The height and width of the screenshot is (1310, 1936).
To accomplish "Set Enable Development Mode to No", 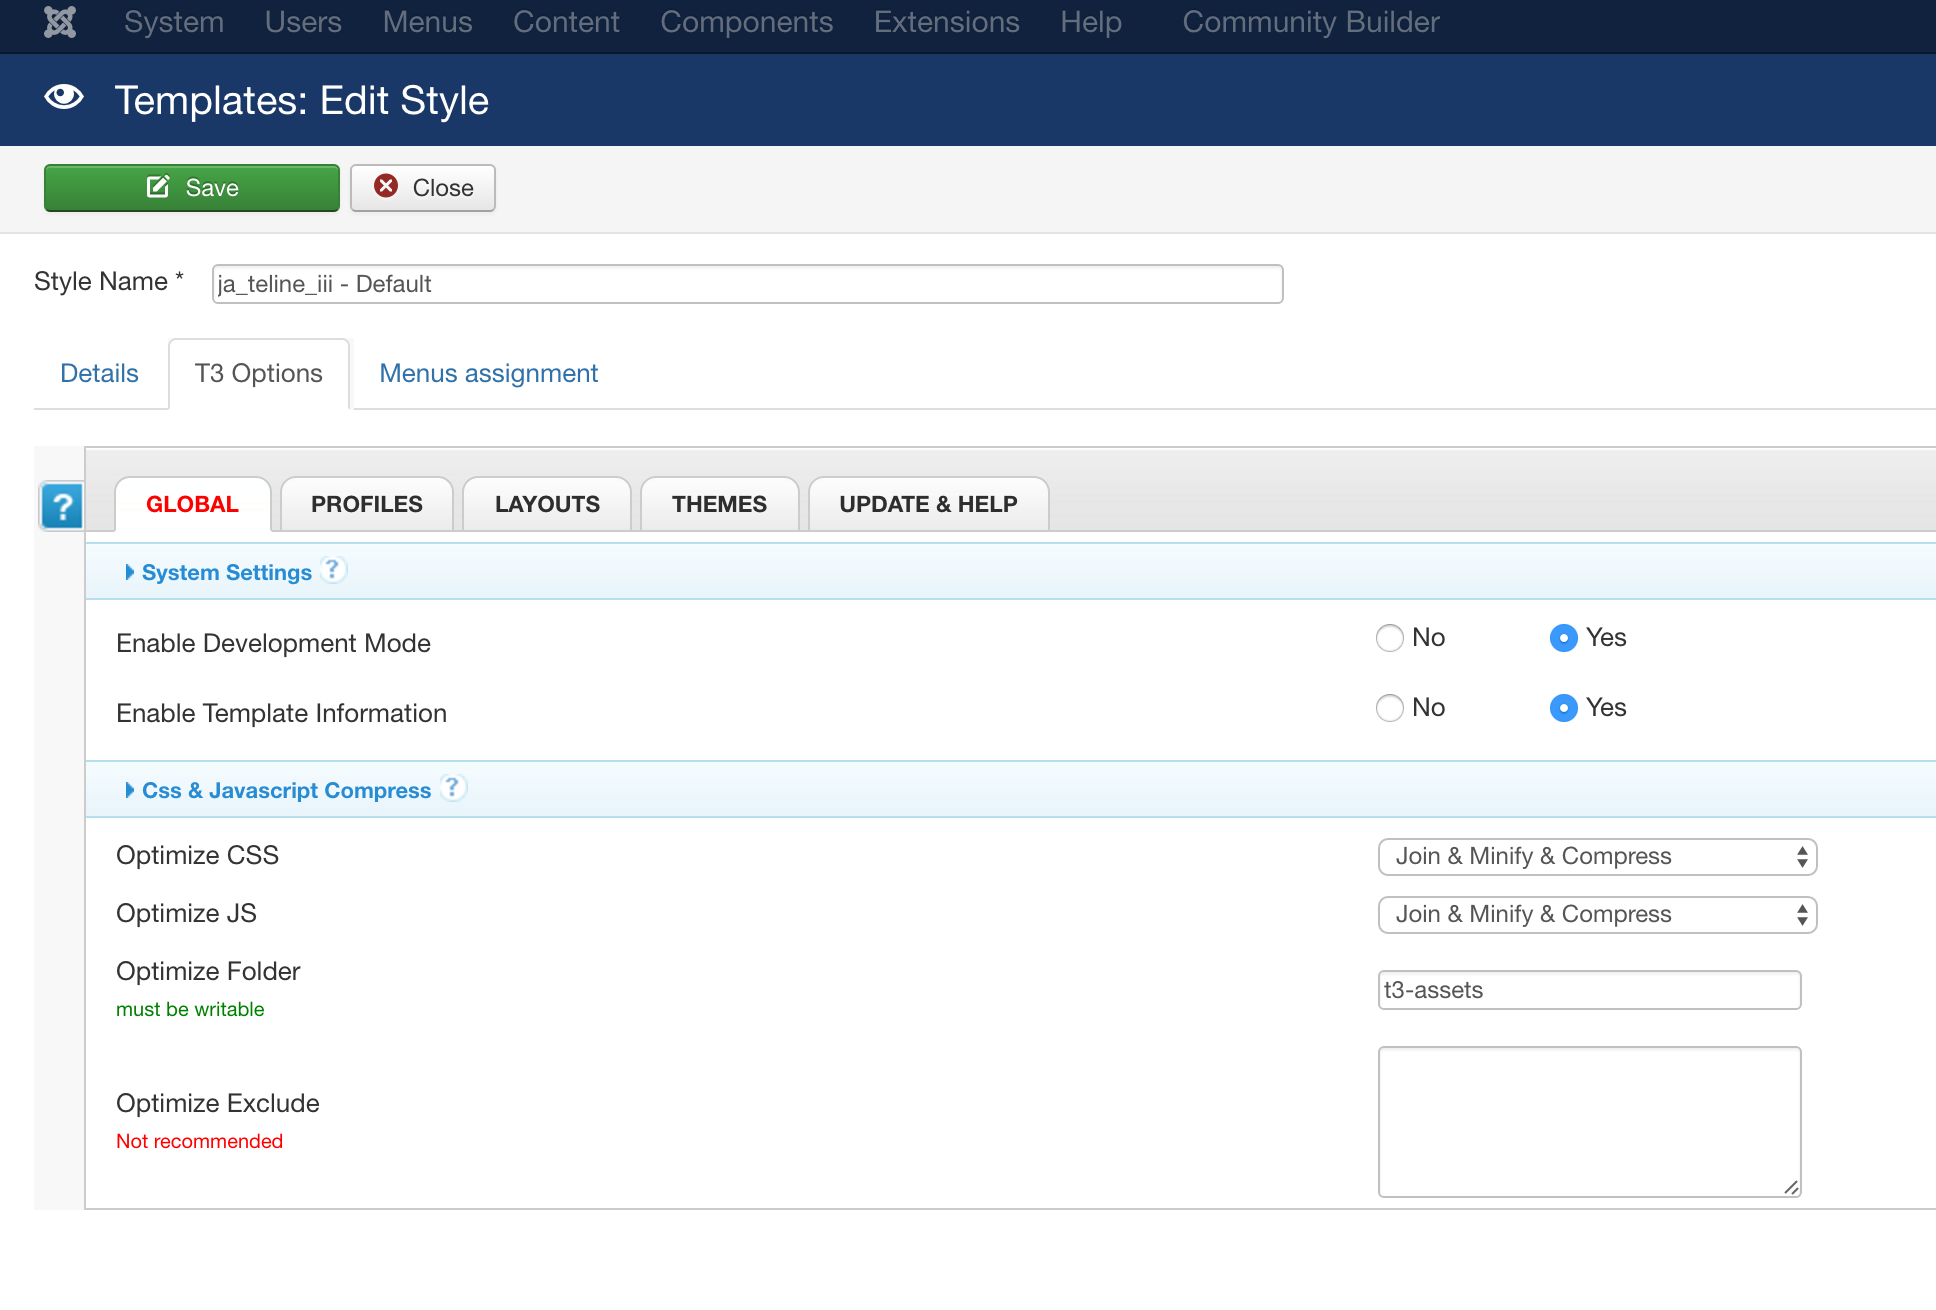I will click(x=1390, y=638).
